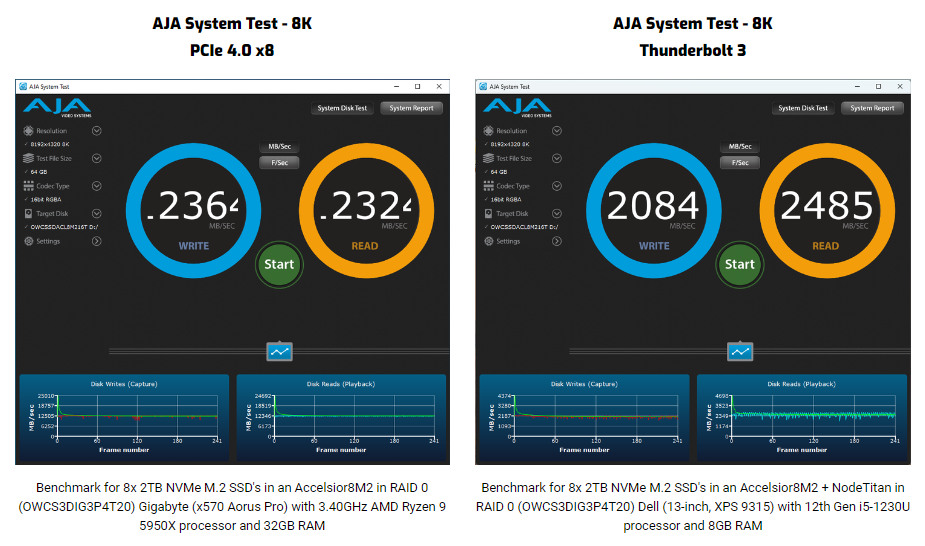Click the 2084 WRITE gauge, Thunderbolt window
Screen dimensions: 925x546
tap(654, 210)
